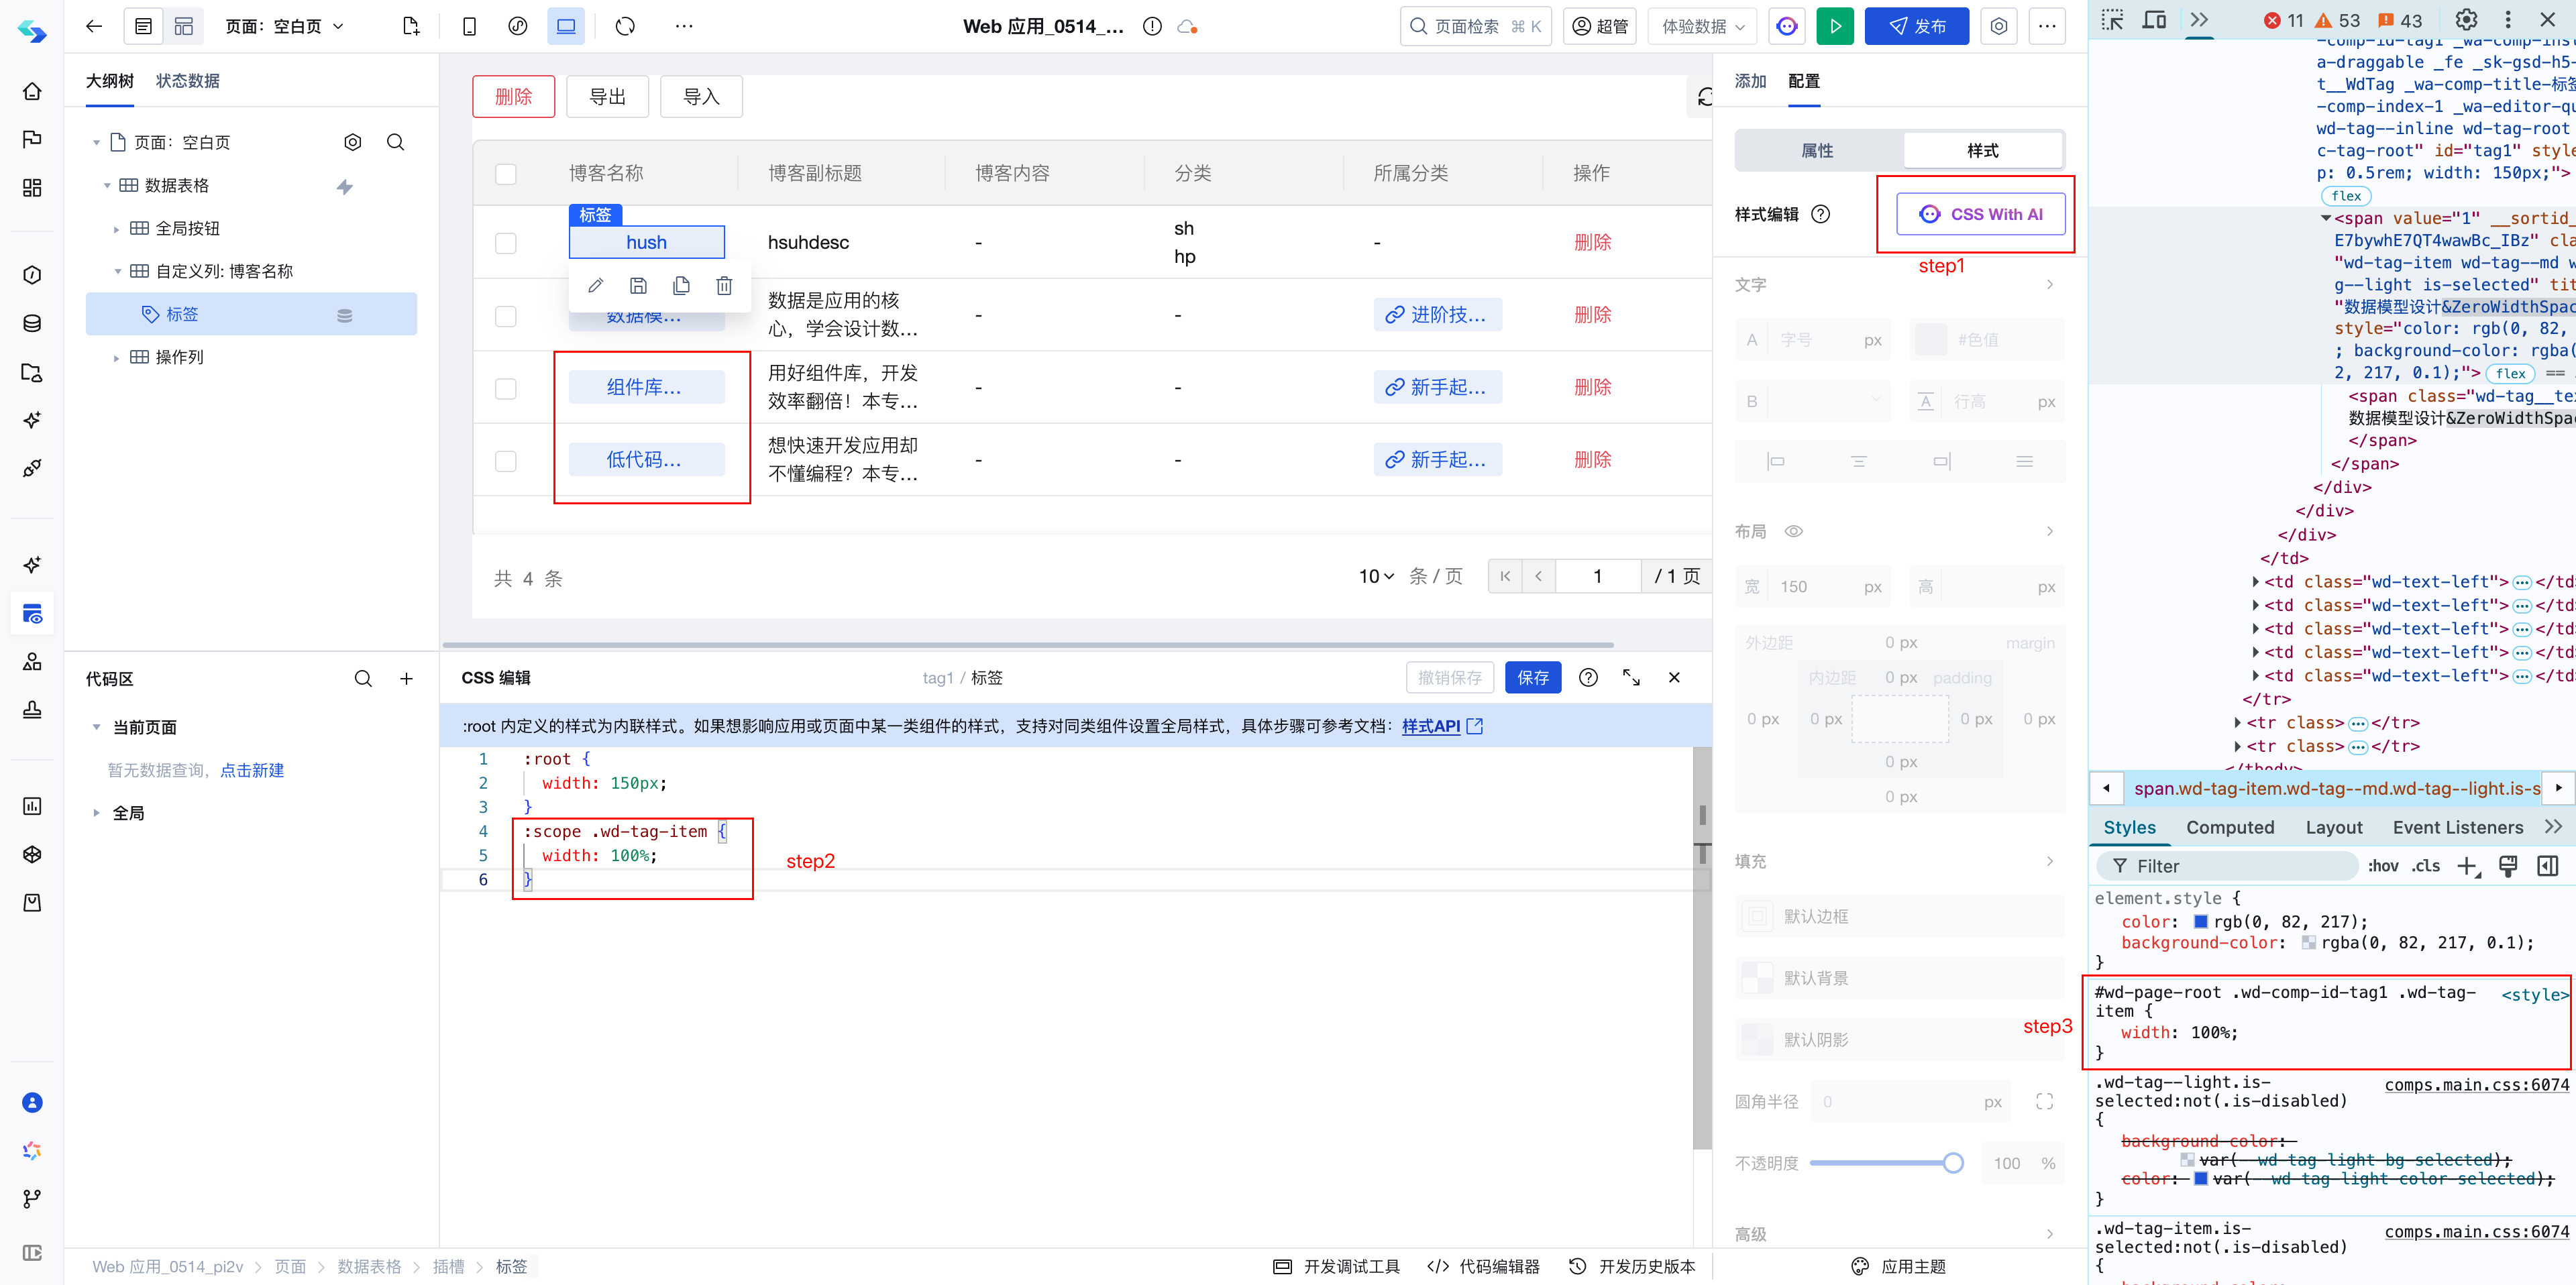2576x1285 pixels.
Task: Toggle the table header select-all checkbox
Action: pyautogui.click(x=506, y=174)
